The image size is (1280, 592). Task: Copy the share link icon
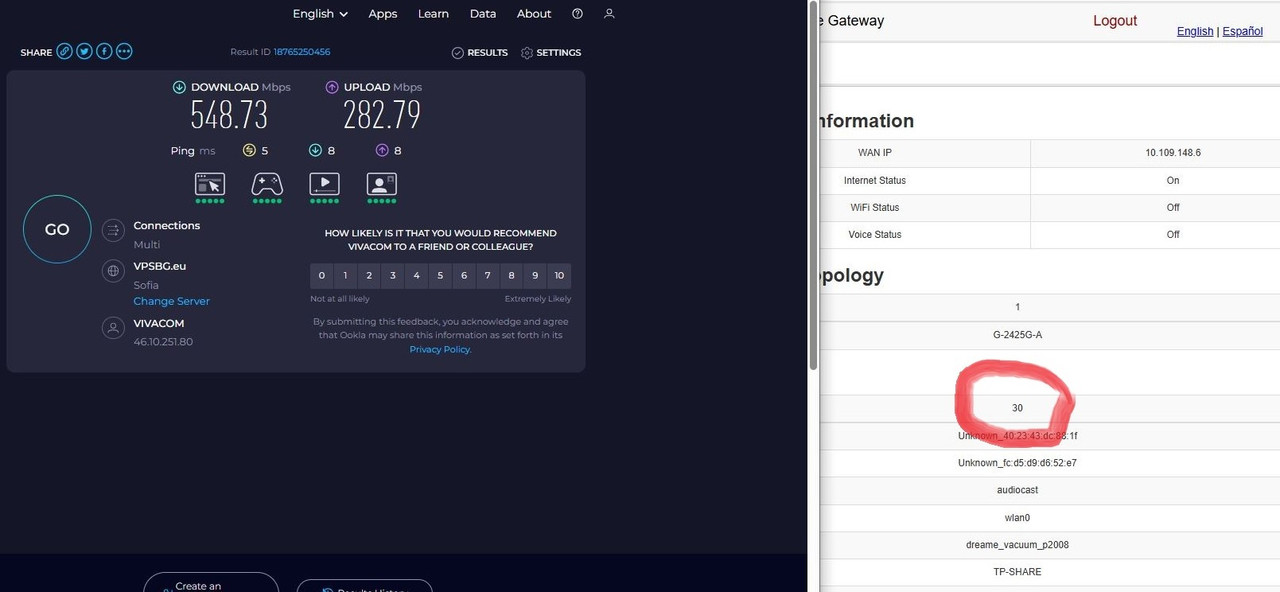click(64, 51)
